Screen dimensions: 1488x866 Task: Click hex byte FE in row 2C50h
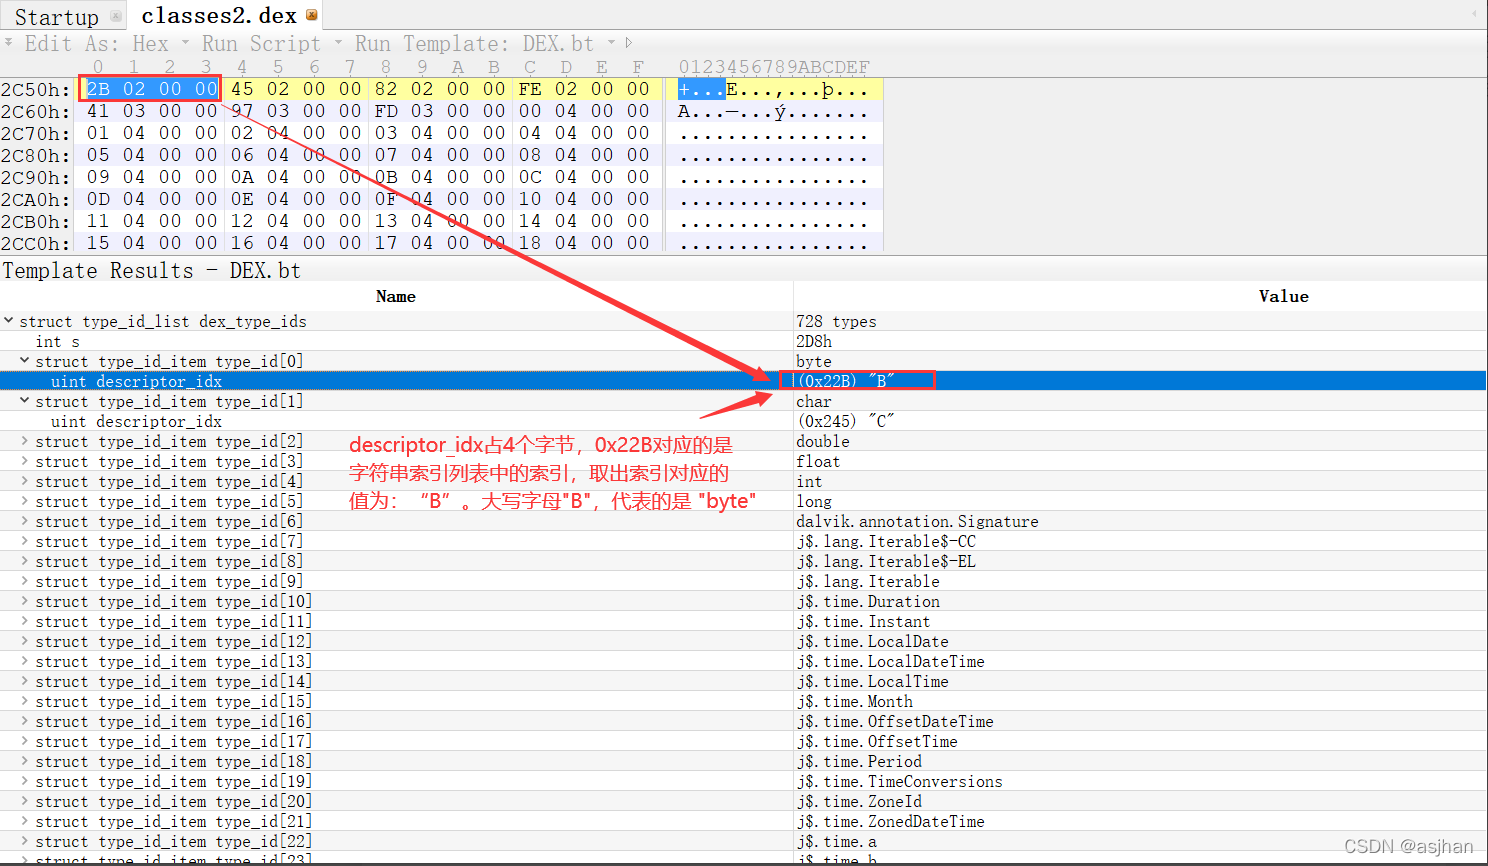pyautogui.click(x=530, y=89)
